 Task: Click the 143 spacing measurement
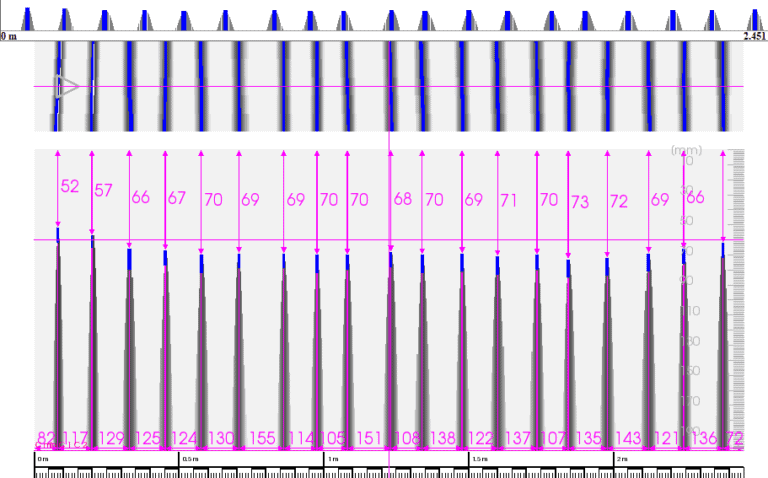tap(629, 438)
